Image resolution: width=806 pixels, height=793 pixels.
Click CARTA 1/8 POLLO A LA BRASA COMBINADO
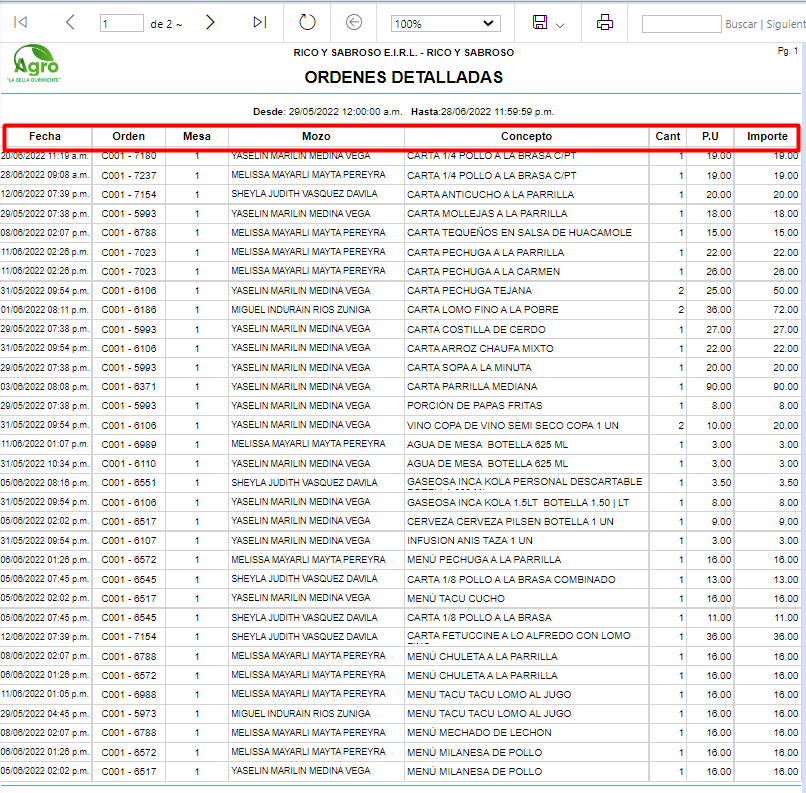tap(511, 579)
